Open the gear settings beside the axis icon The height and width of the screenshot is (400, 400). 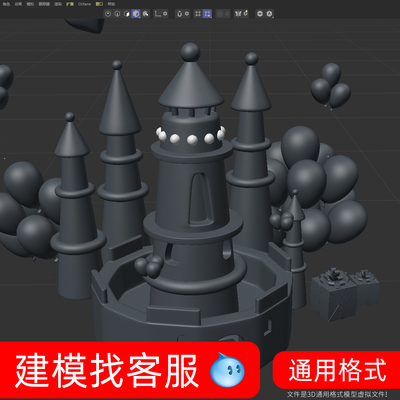[x=165, y=14]
